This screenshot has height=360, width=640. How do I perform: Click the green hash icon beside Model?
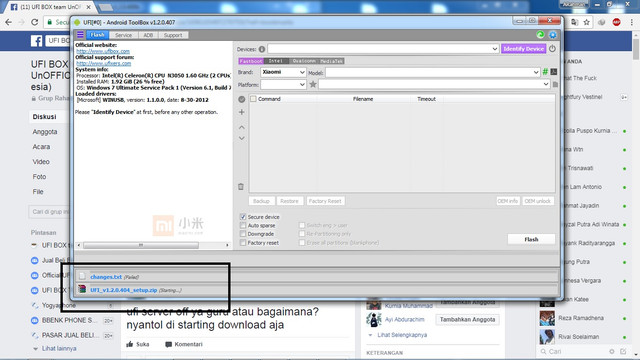545,72
